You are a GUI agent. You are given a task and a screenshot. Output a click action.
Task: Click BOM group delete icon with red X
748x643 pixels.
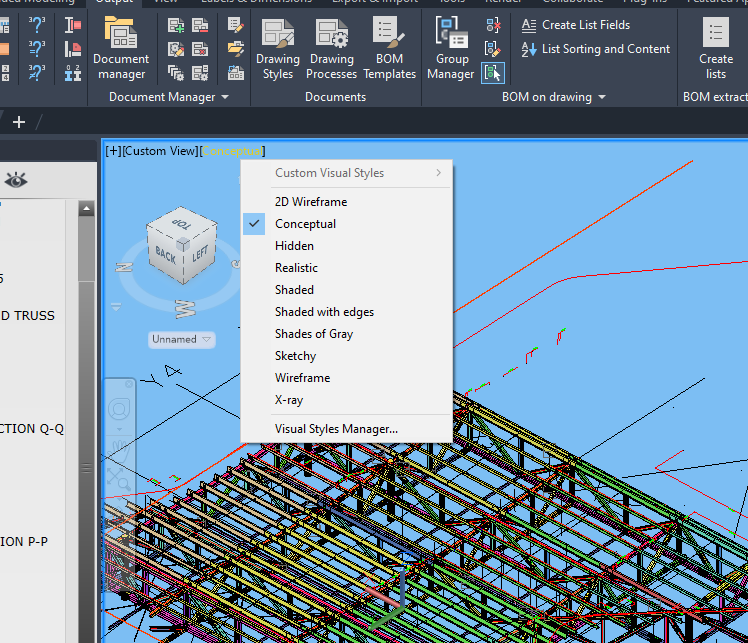[x=493, y=25]
